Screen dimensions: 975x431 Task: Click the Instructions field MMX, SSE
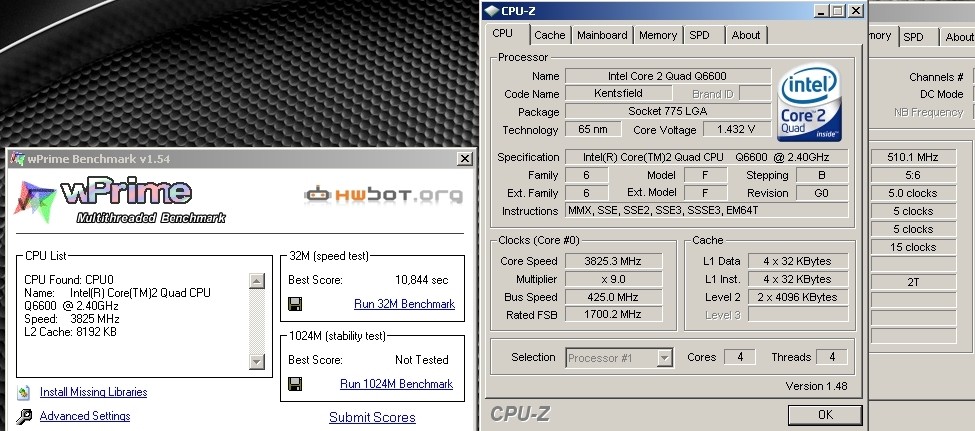[x=706, y=210]
